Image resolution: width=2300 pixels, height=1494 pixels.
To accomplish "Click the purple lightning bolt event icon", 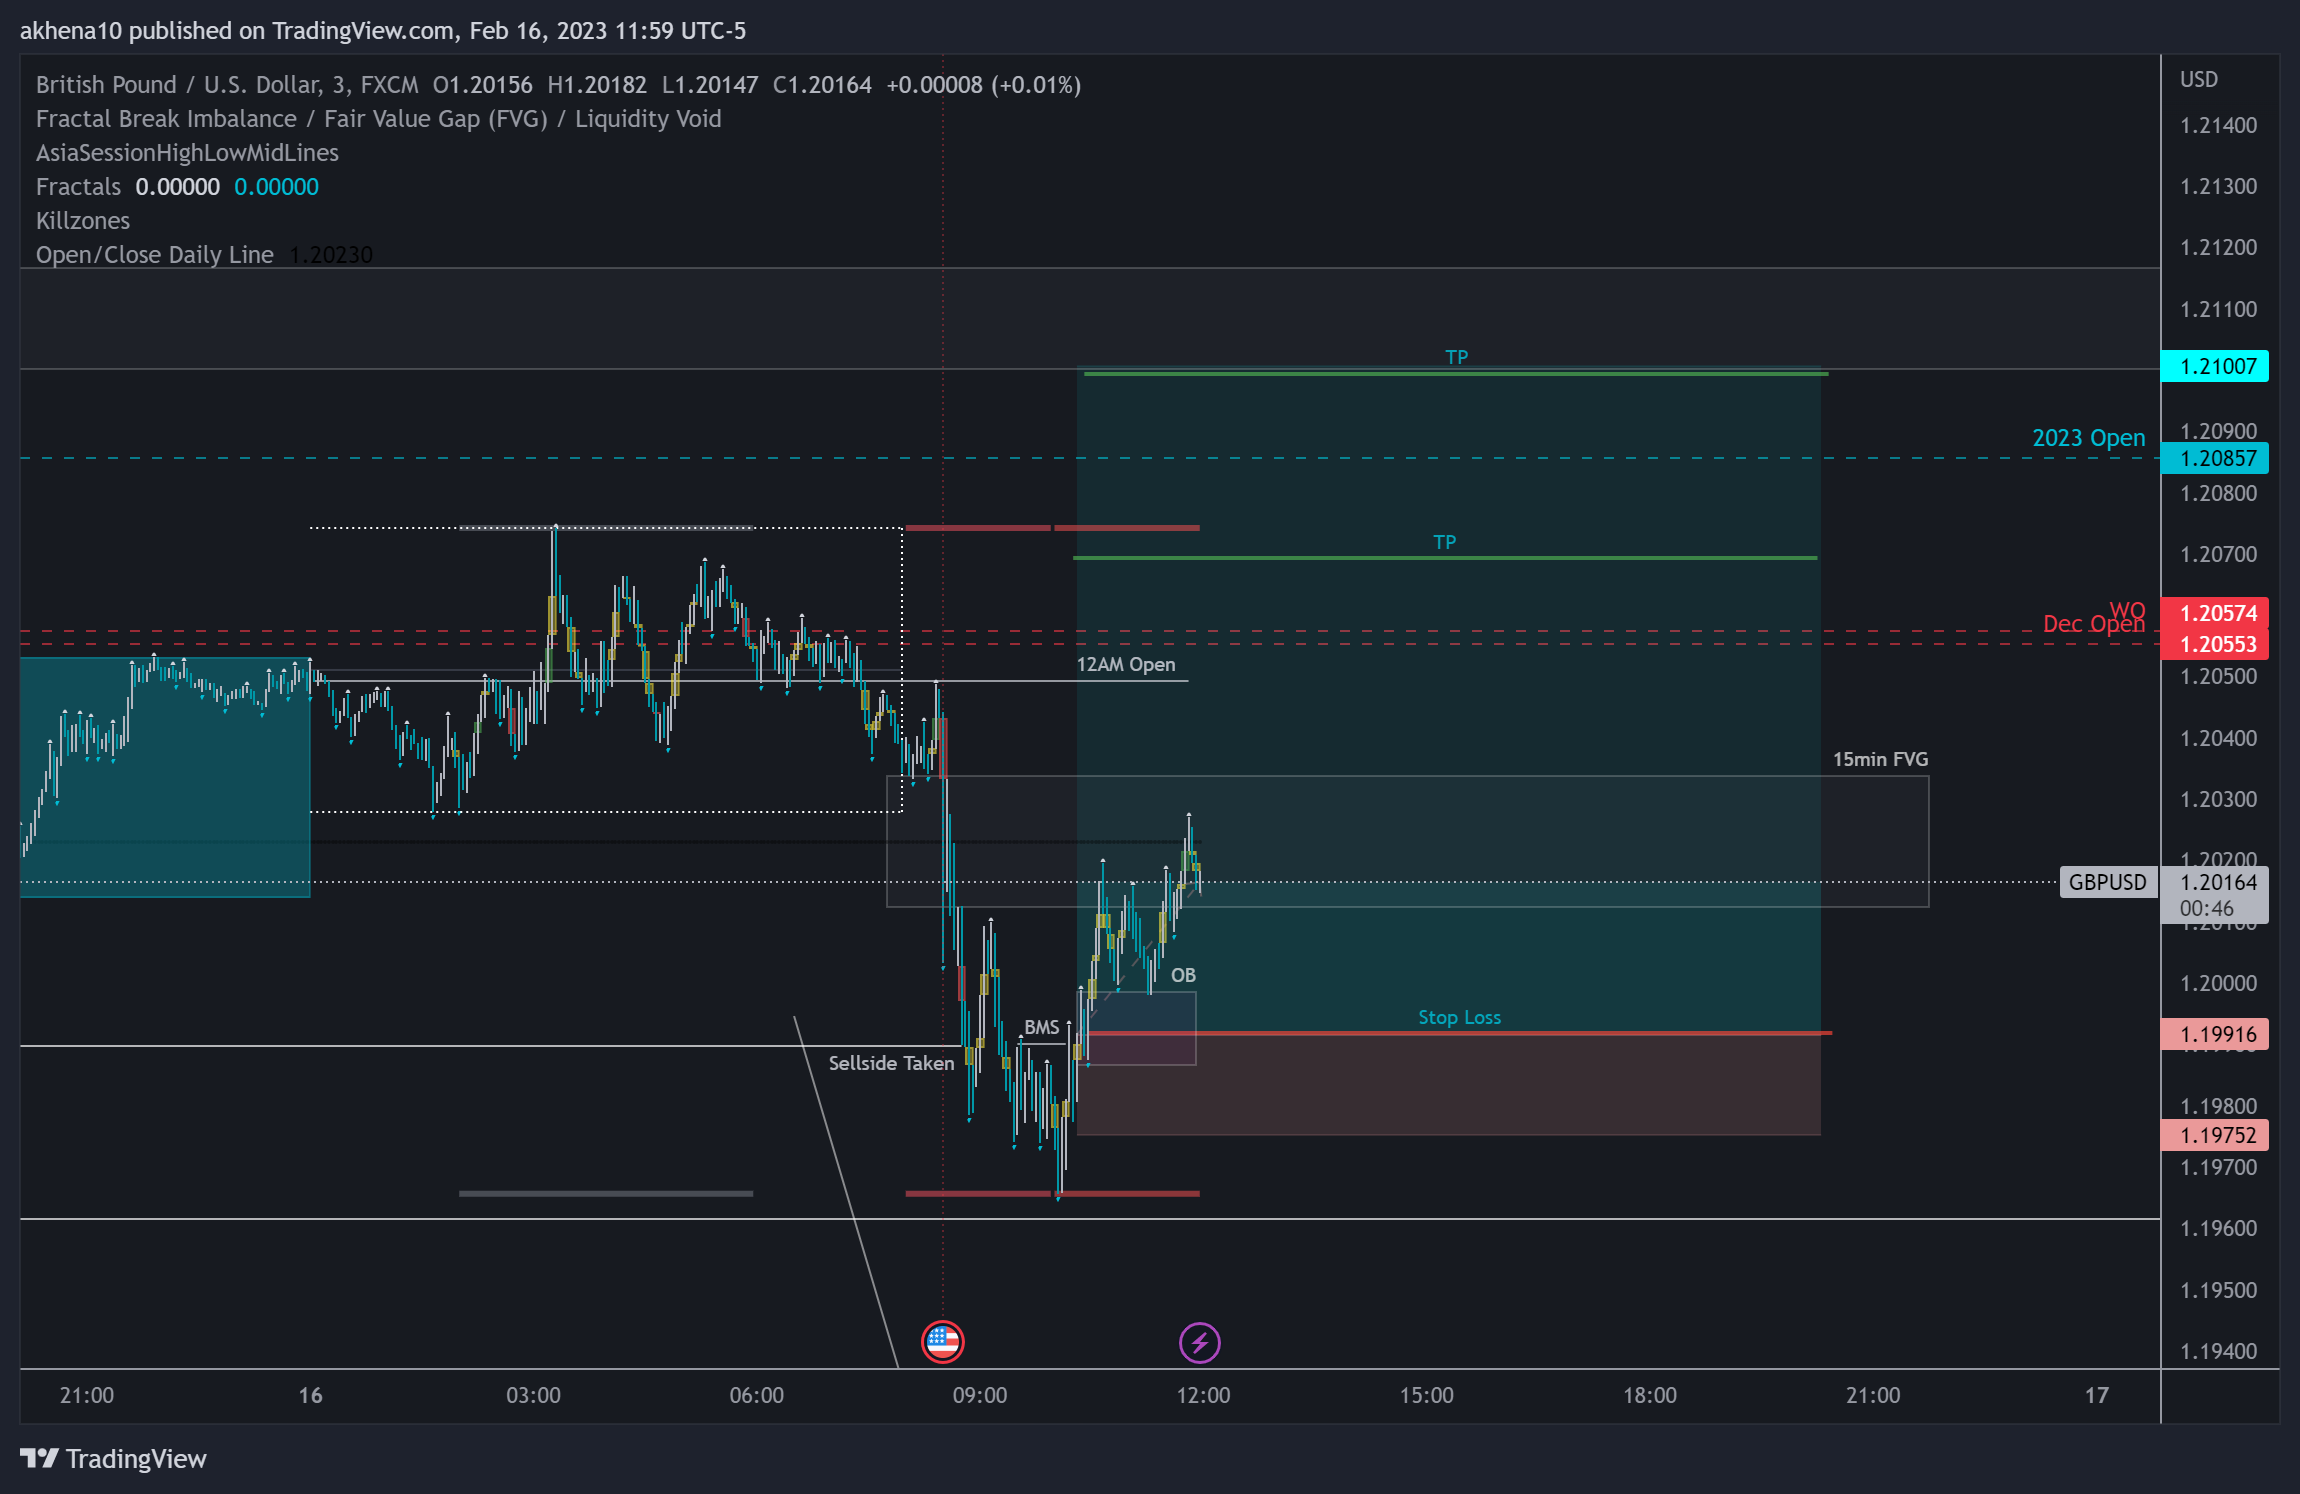I will click(1199, 1342).
